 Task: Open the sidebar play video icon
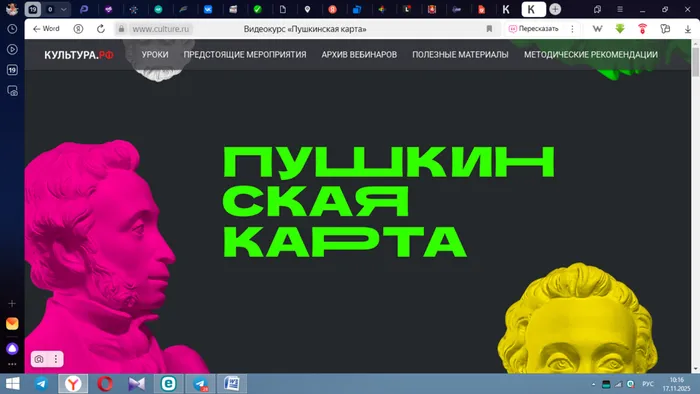coord(12,49)
